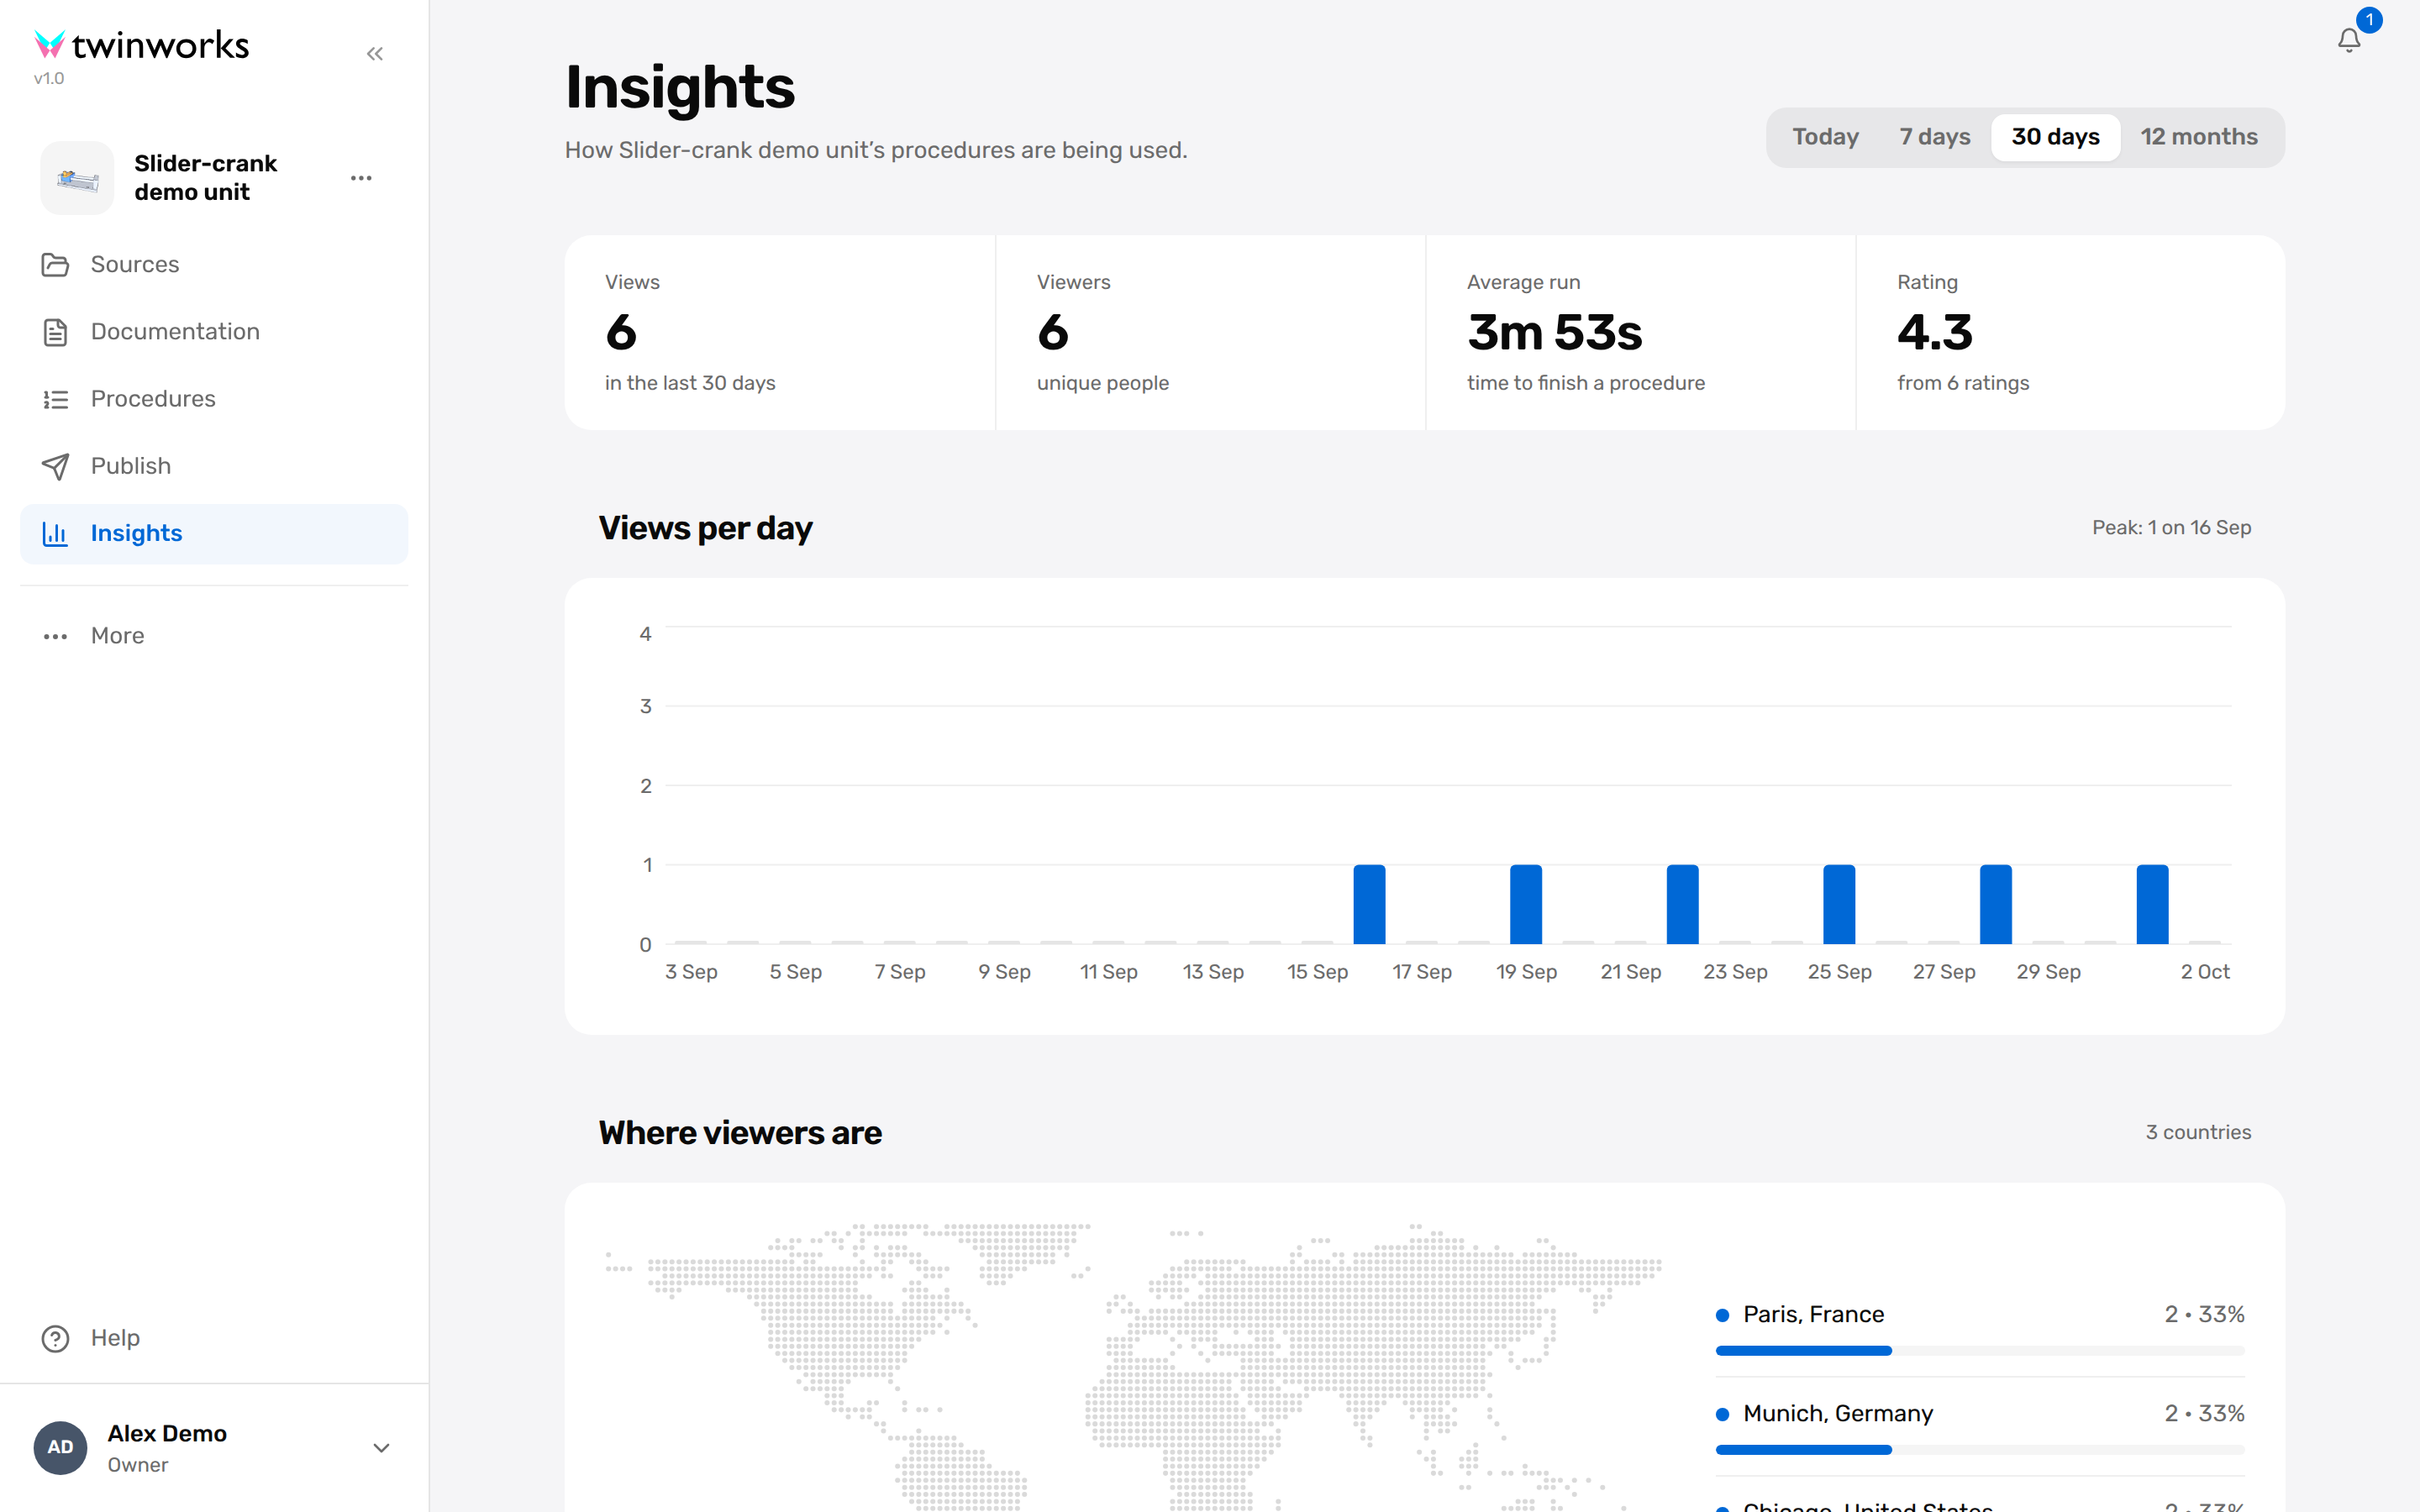Screen dimensions: 2420x1512
Task: Switch range to 7 days
Action: (x=1934, y=137)
